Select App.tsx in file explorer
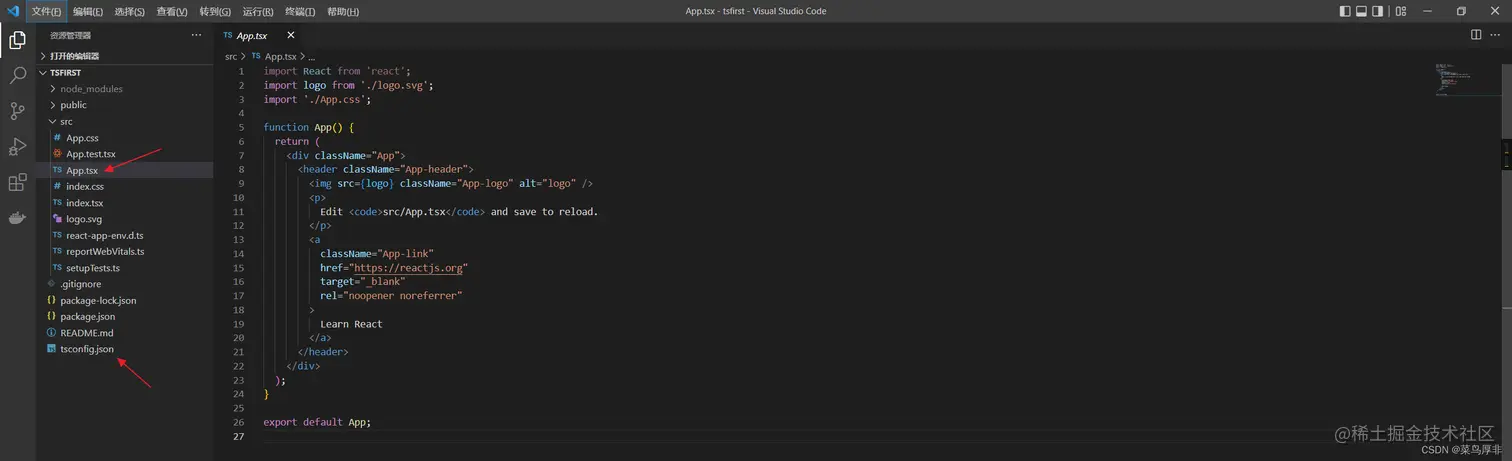Viewport: 1512px width, 461px height. [x=125, y=170]
